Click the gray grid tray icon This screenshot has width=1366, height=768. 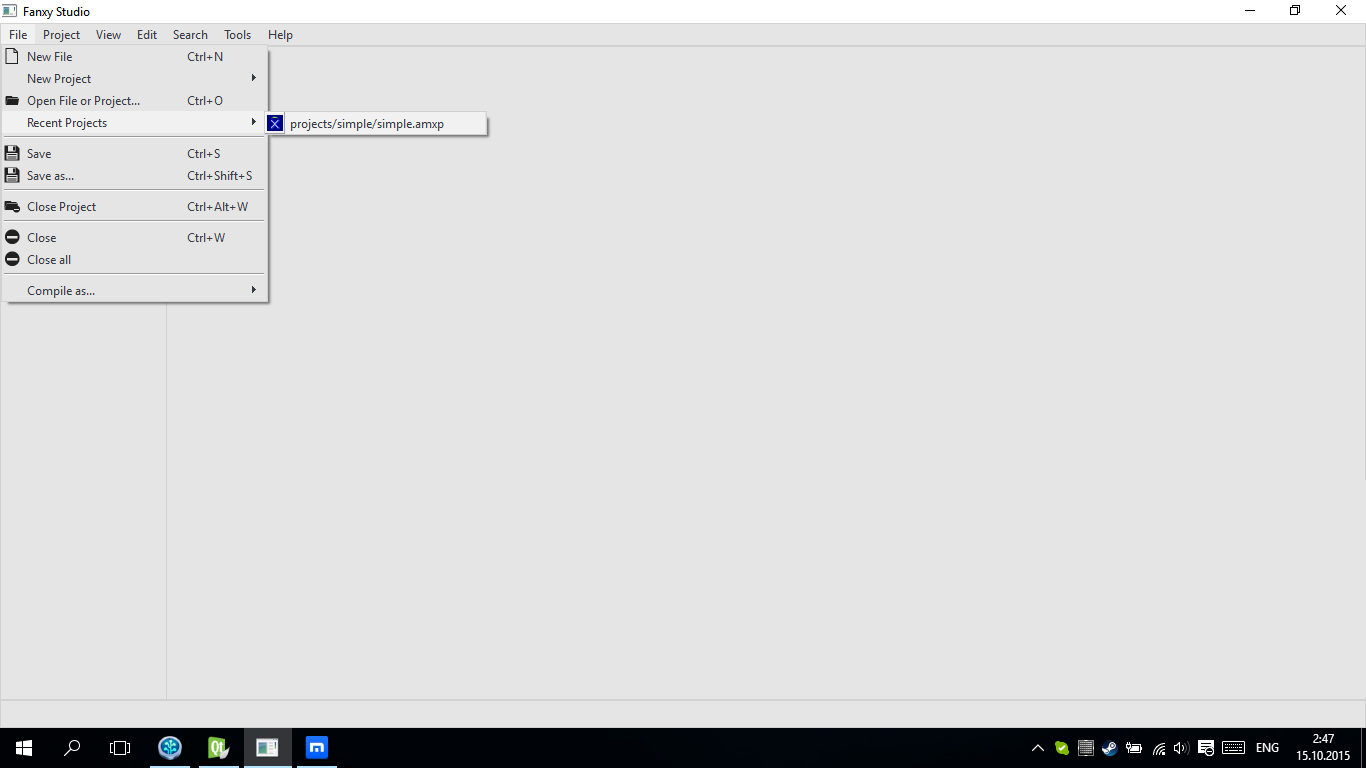click(1086, 748)
